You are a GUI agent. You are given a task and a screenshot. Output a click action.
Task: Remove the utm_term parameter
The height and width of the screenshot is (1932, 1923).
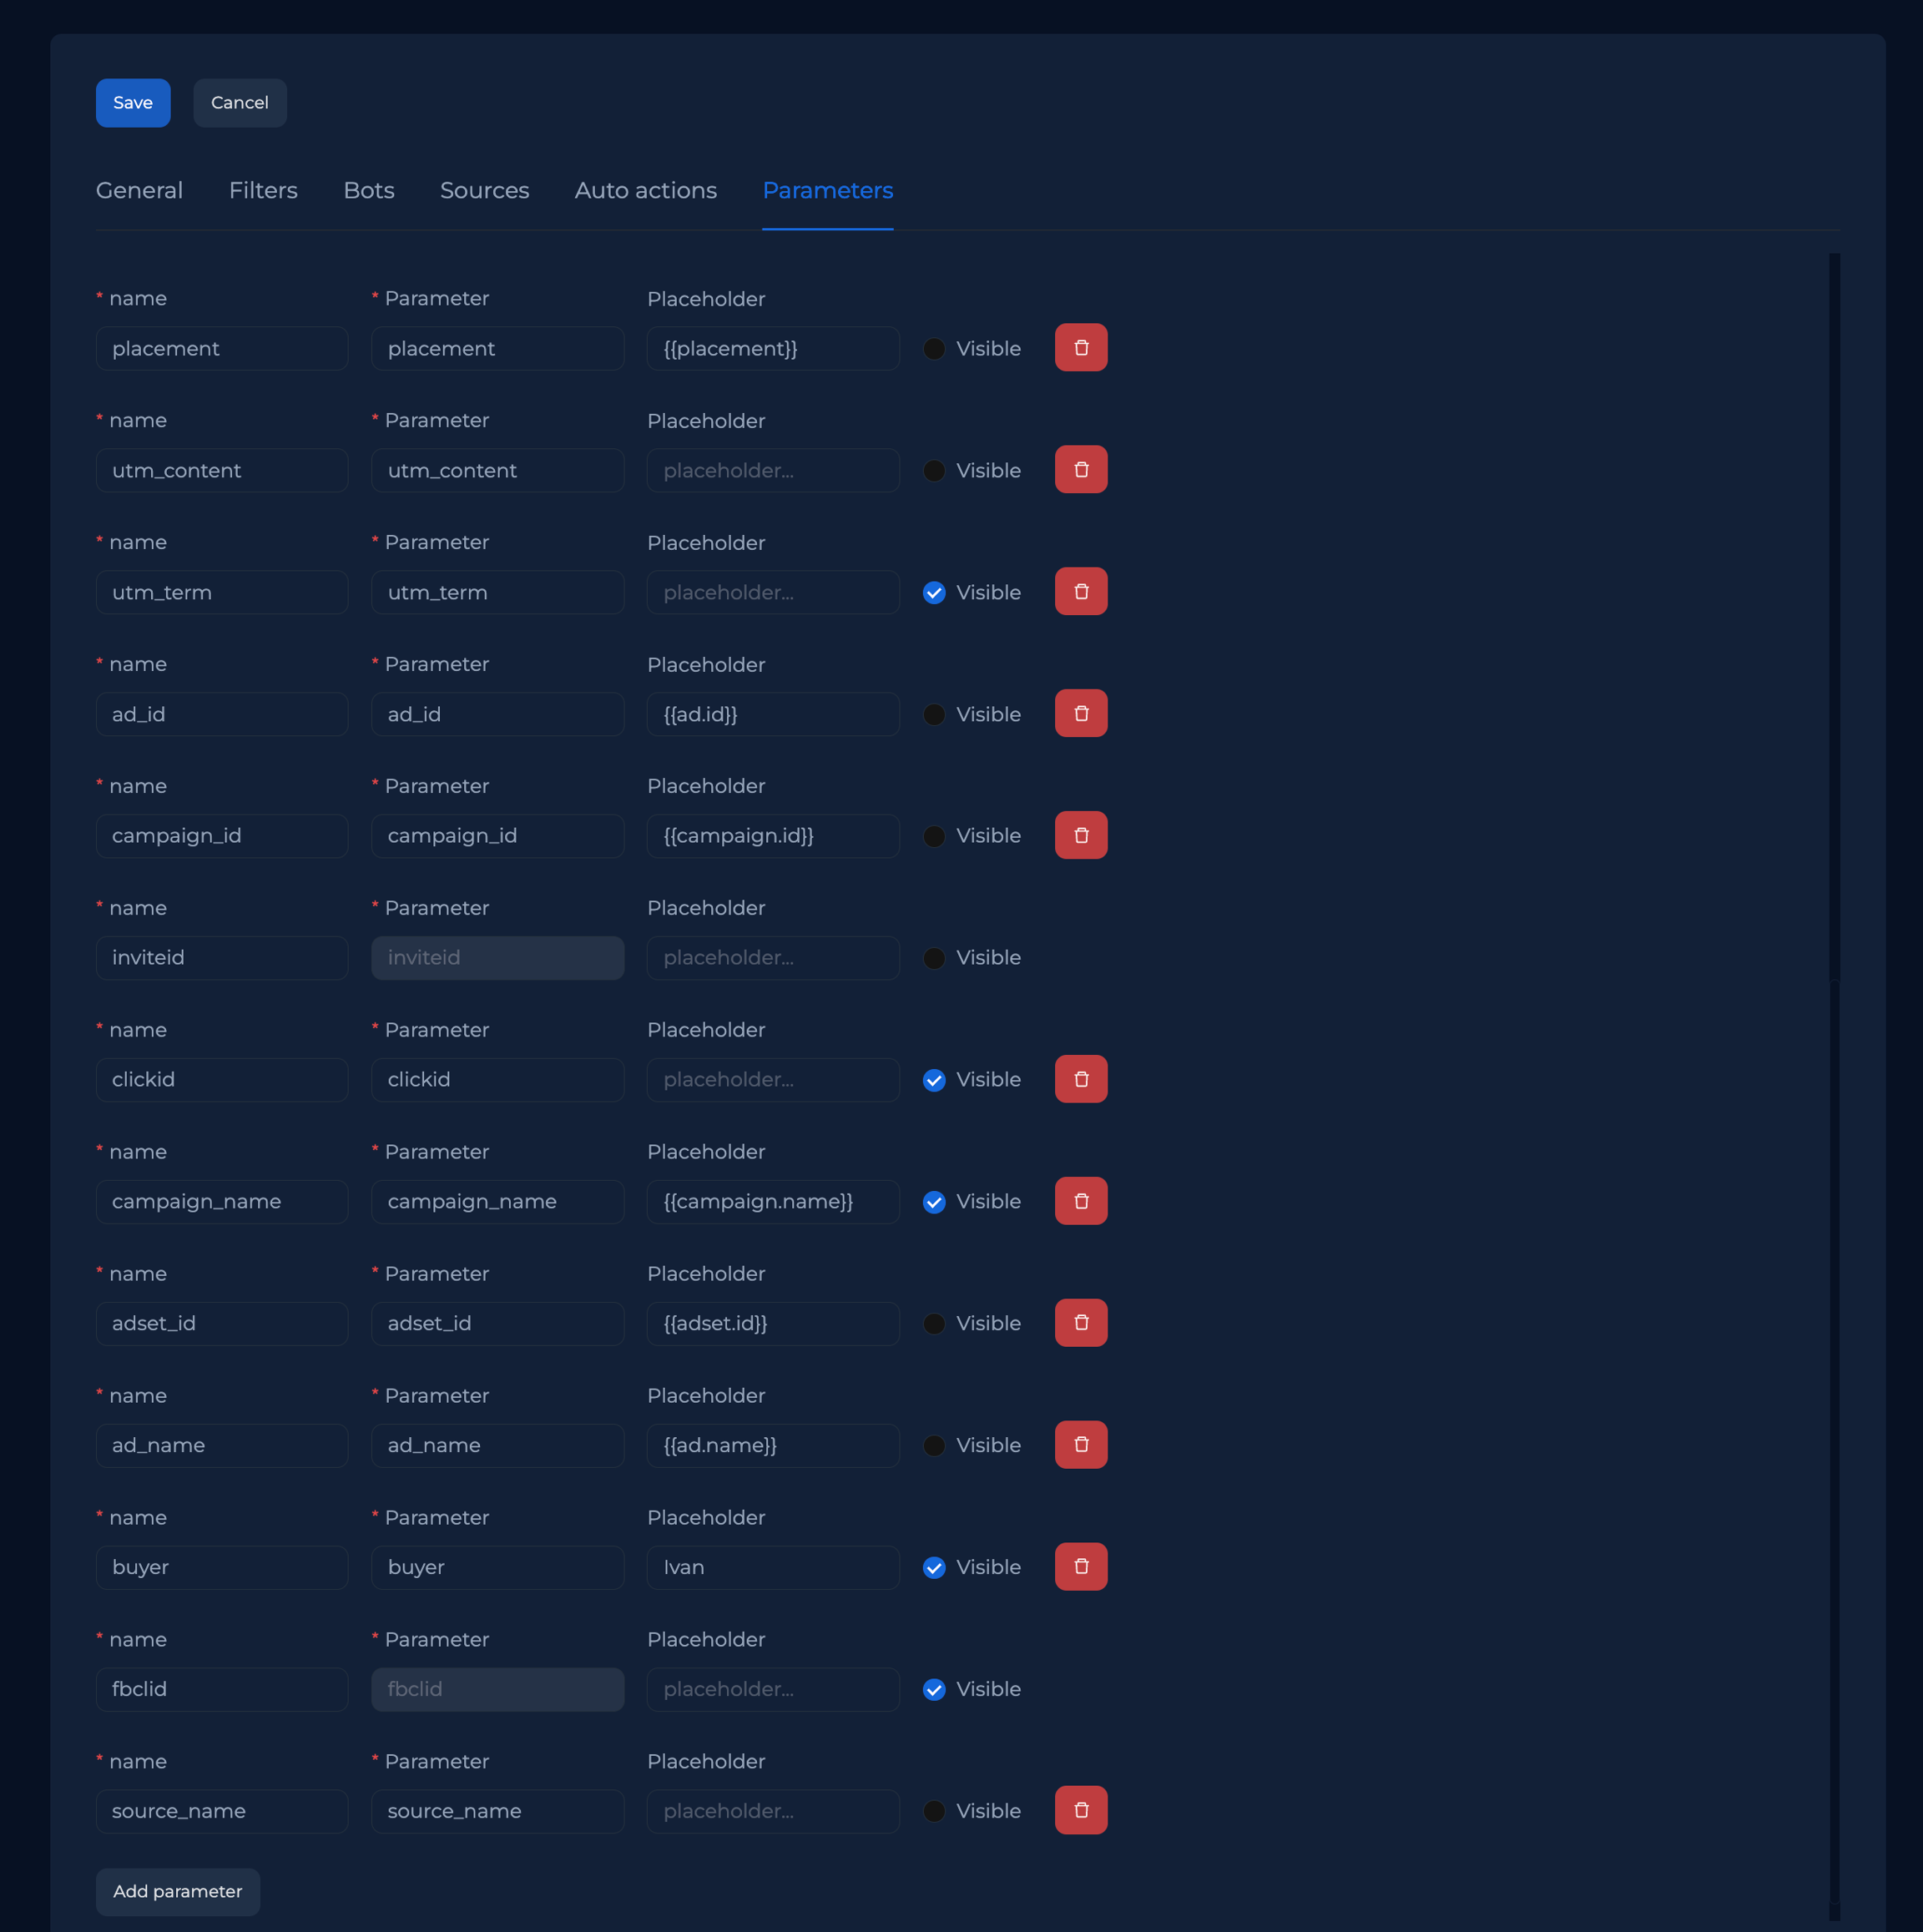1080,591
